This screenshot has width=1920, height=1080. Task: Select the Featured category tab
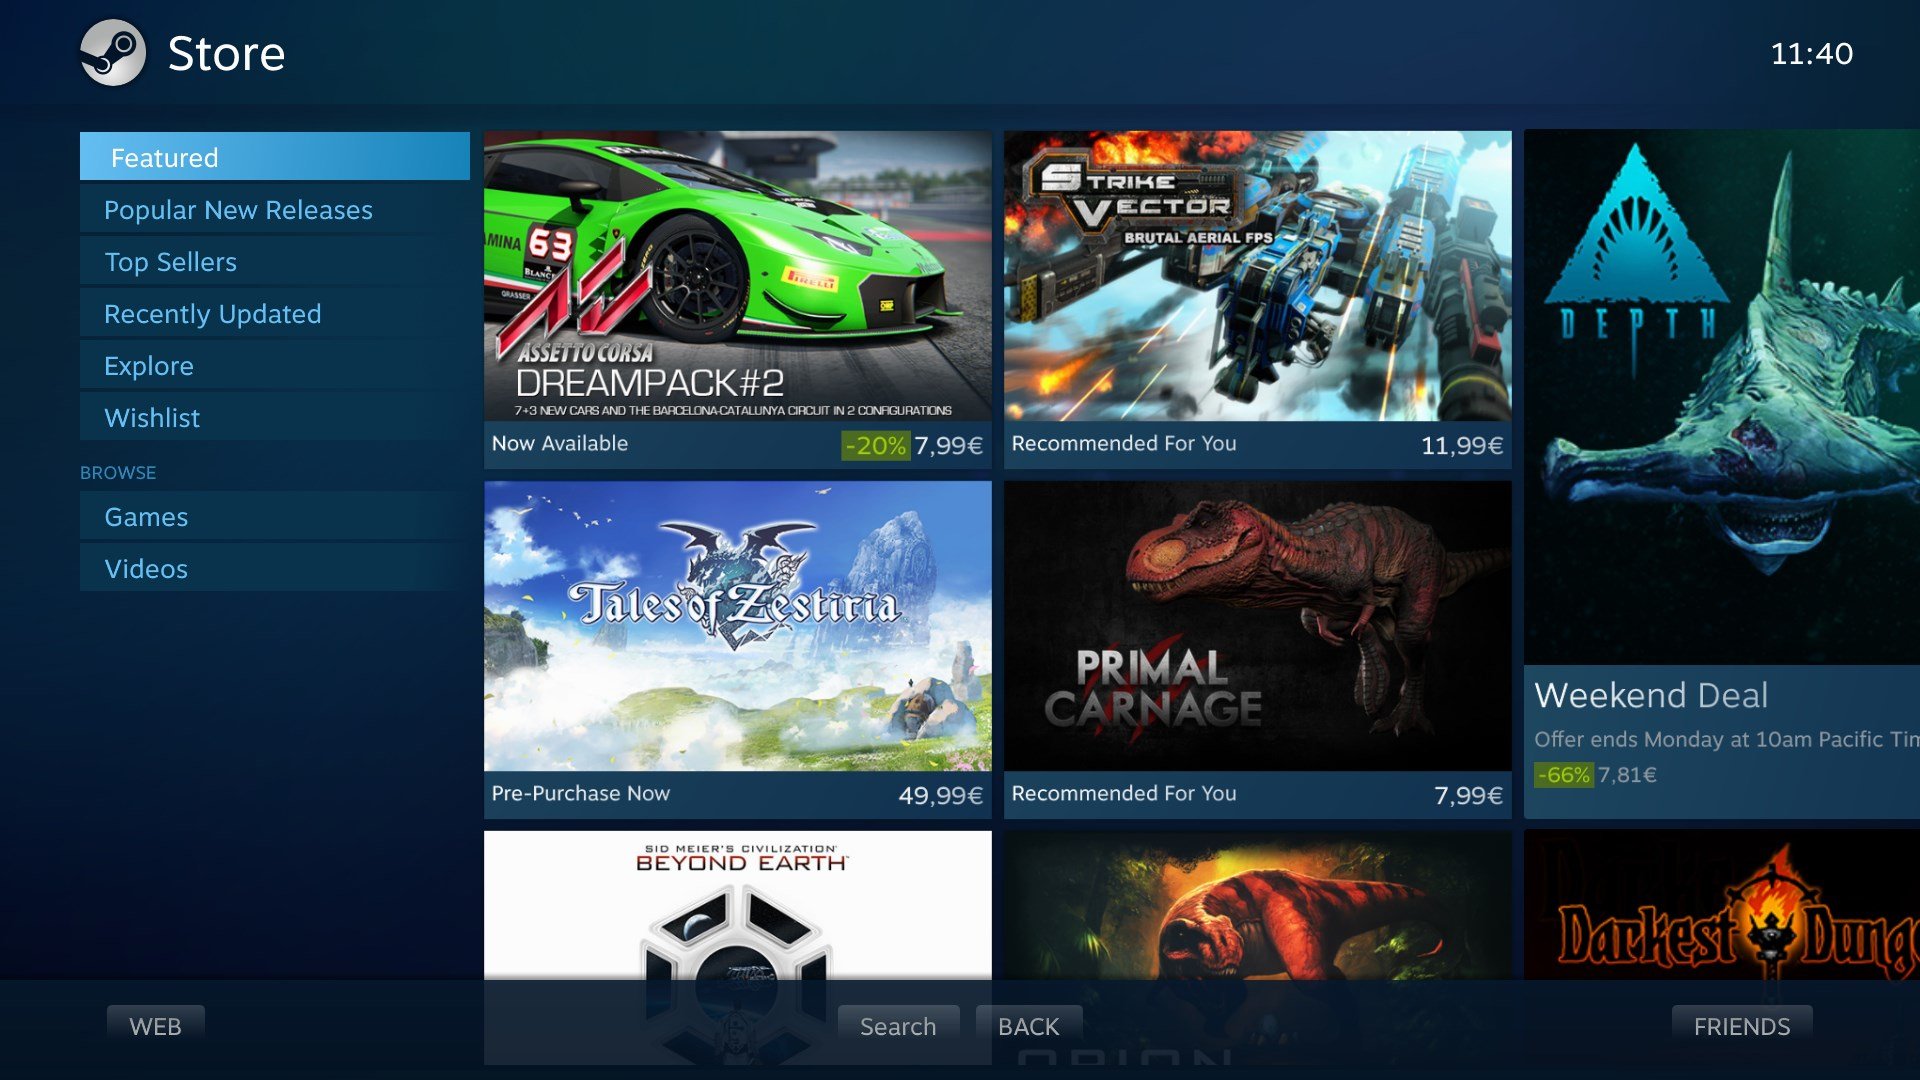pyautogui.click(x=274, y=157)
